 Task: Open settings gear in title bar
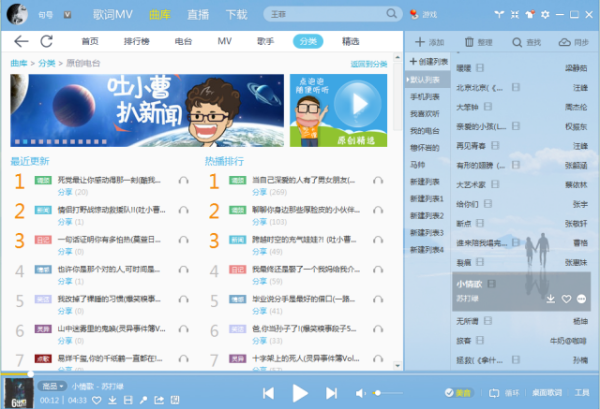click(x=545, y=15)
